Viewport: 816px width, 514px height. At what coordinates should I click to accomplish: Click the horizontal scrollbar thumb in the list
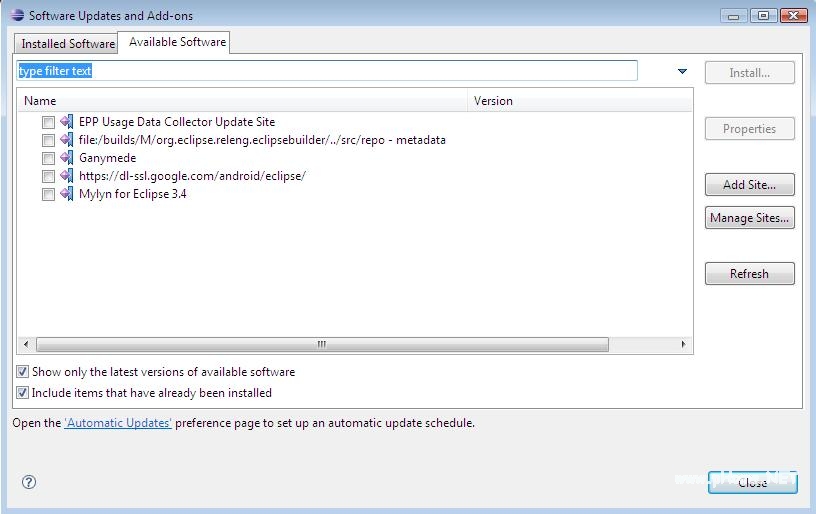(x=322, y=344)
